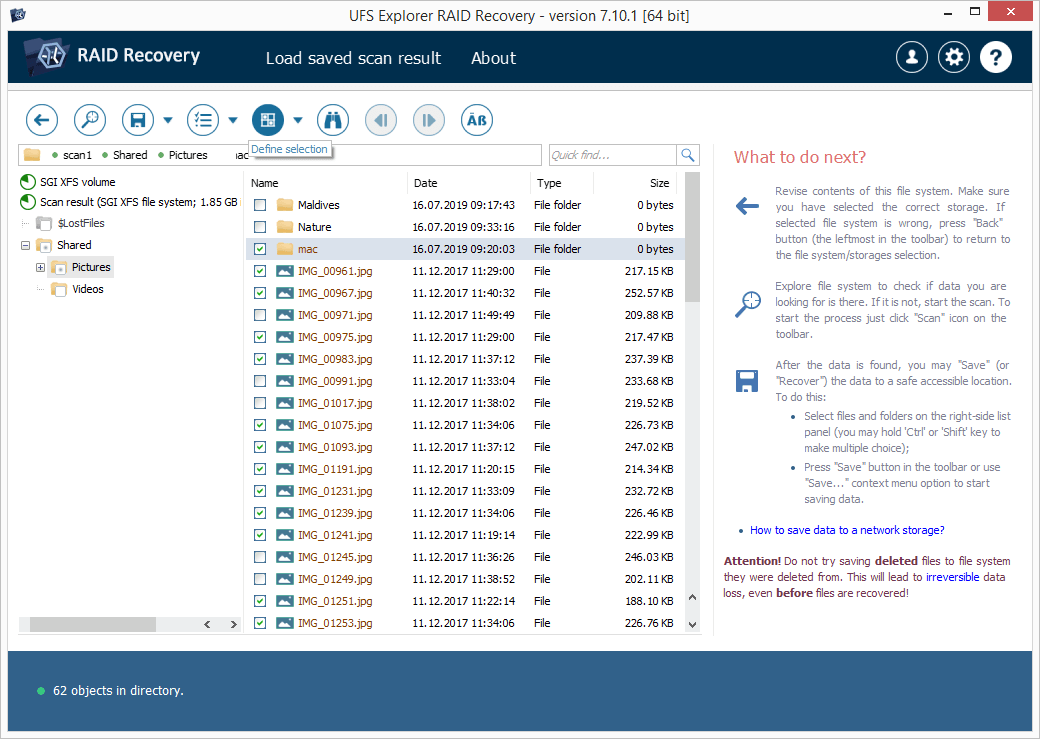1040x739 pixels.
Task: Select the IMG_00975.jpg file name
Action: [335, 337]
